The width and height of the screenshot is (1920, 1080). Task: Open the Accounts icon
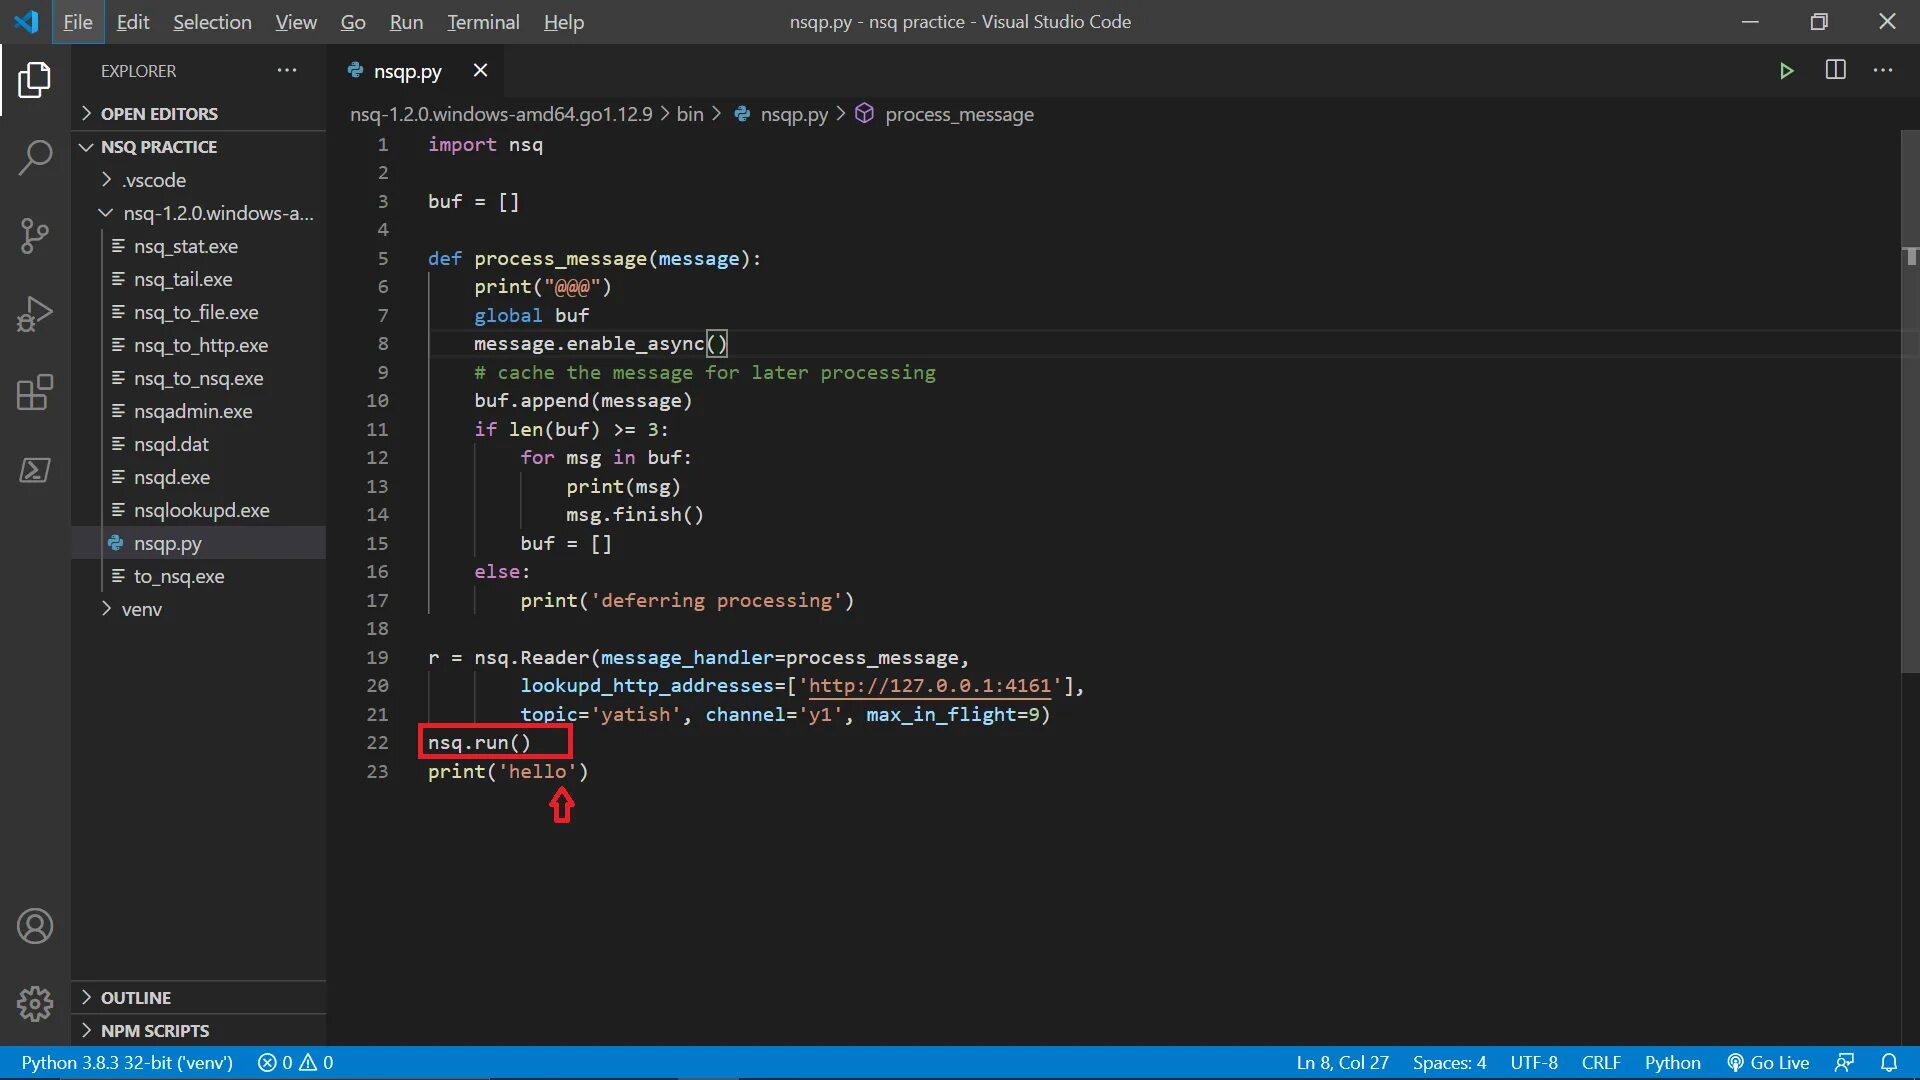tap(35, 926)
